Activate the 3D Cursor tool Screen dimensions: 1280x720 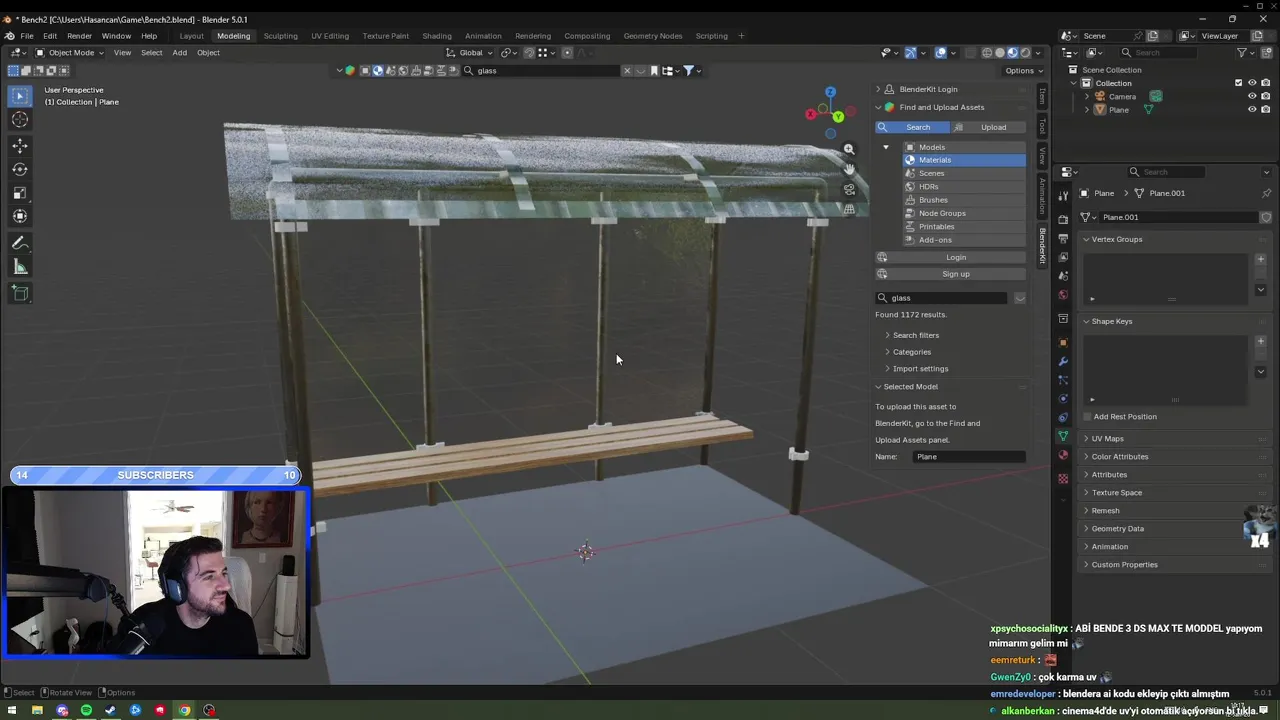pos(20,120)
